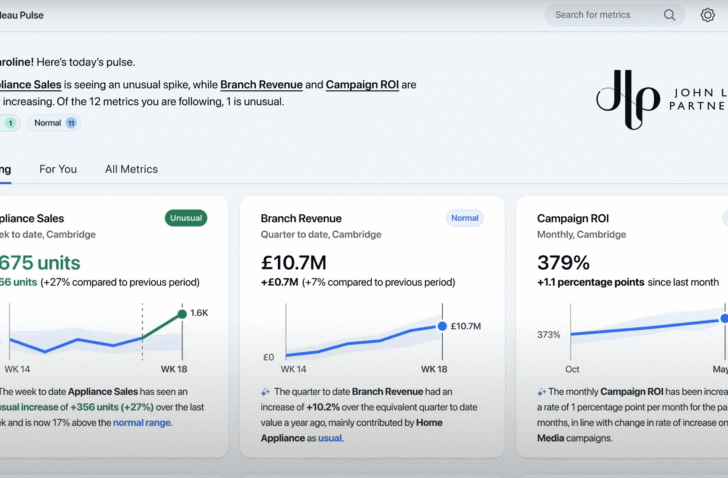Image resolution: width=728 pixels, height=478 pixels.
Task: Click the 'normal range' link
Action: [x=142, y=423]
